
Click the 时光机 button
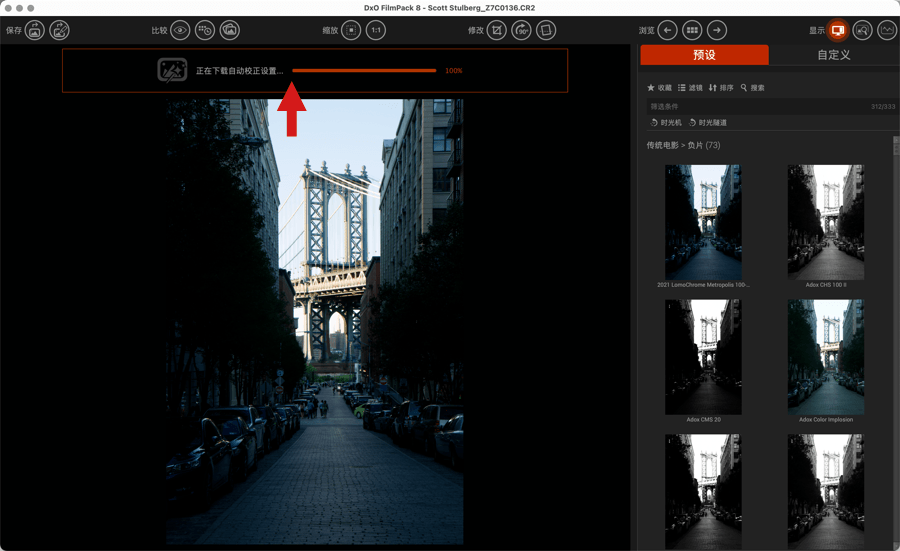click(666, 123)
